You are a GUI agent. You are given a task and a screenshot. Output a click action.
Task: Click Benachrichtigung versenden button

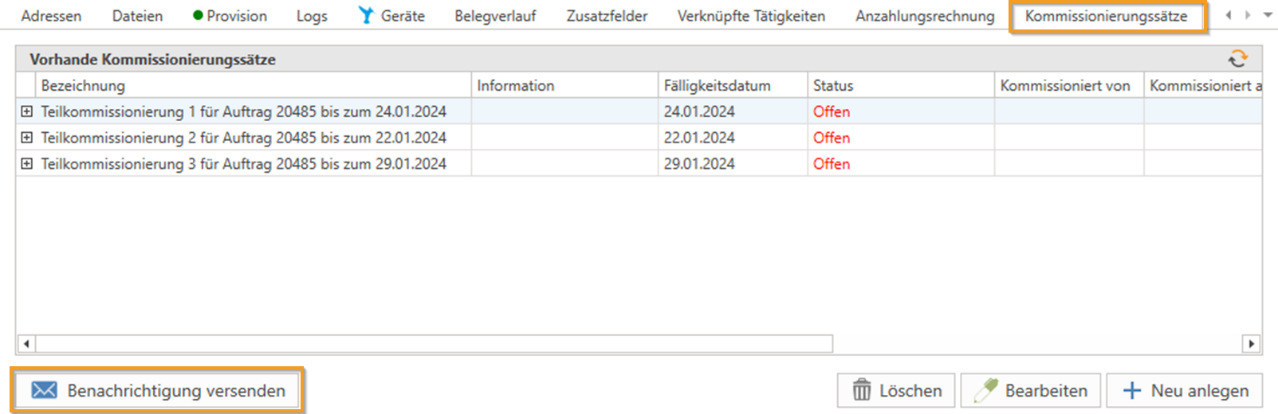pos(157,391)
